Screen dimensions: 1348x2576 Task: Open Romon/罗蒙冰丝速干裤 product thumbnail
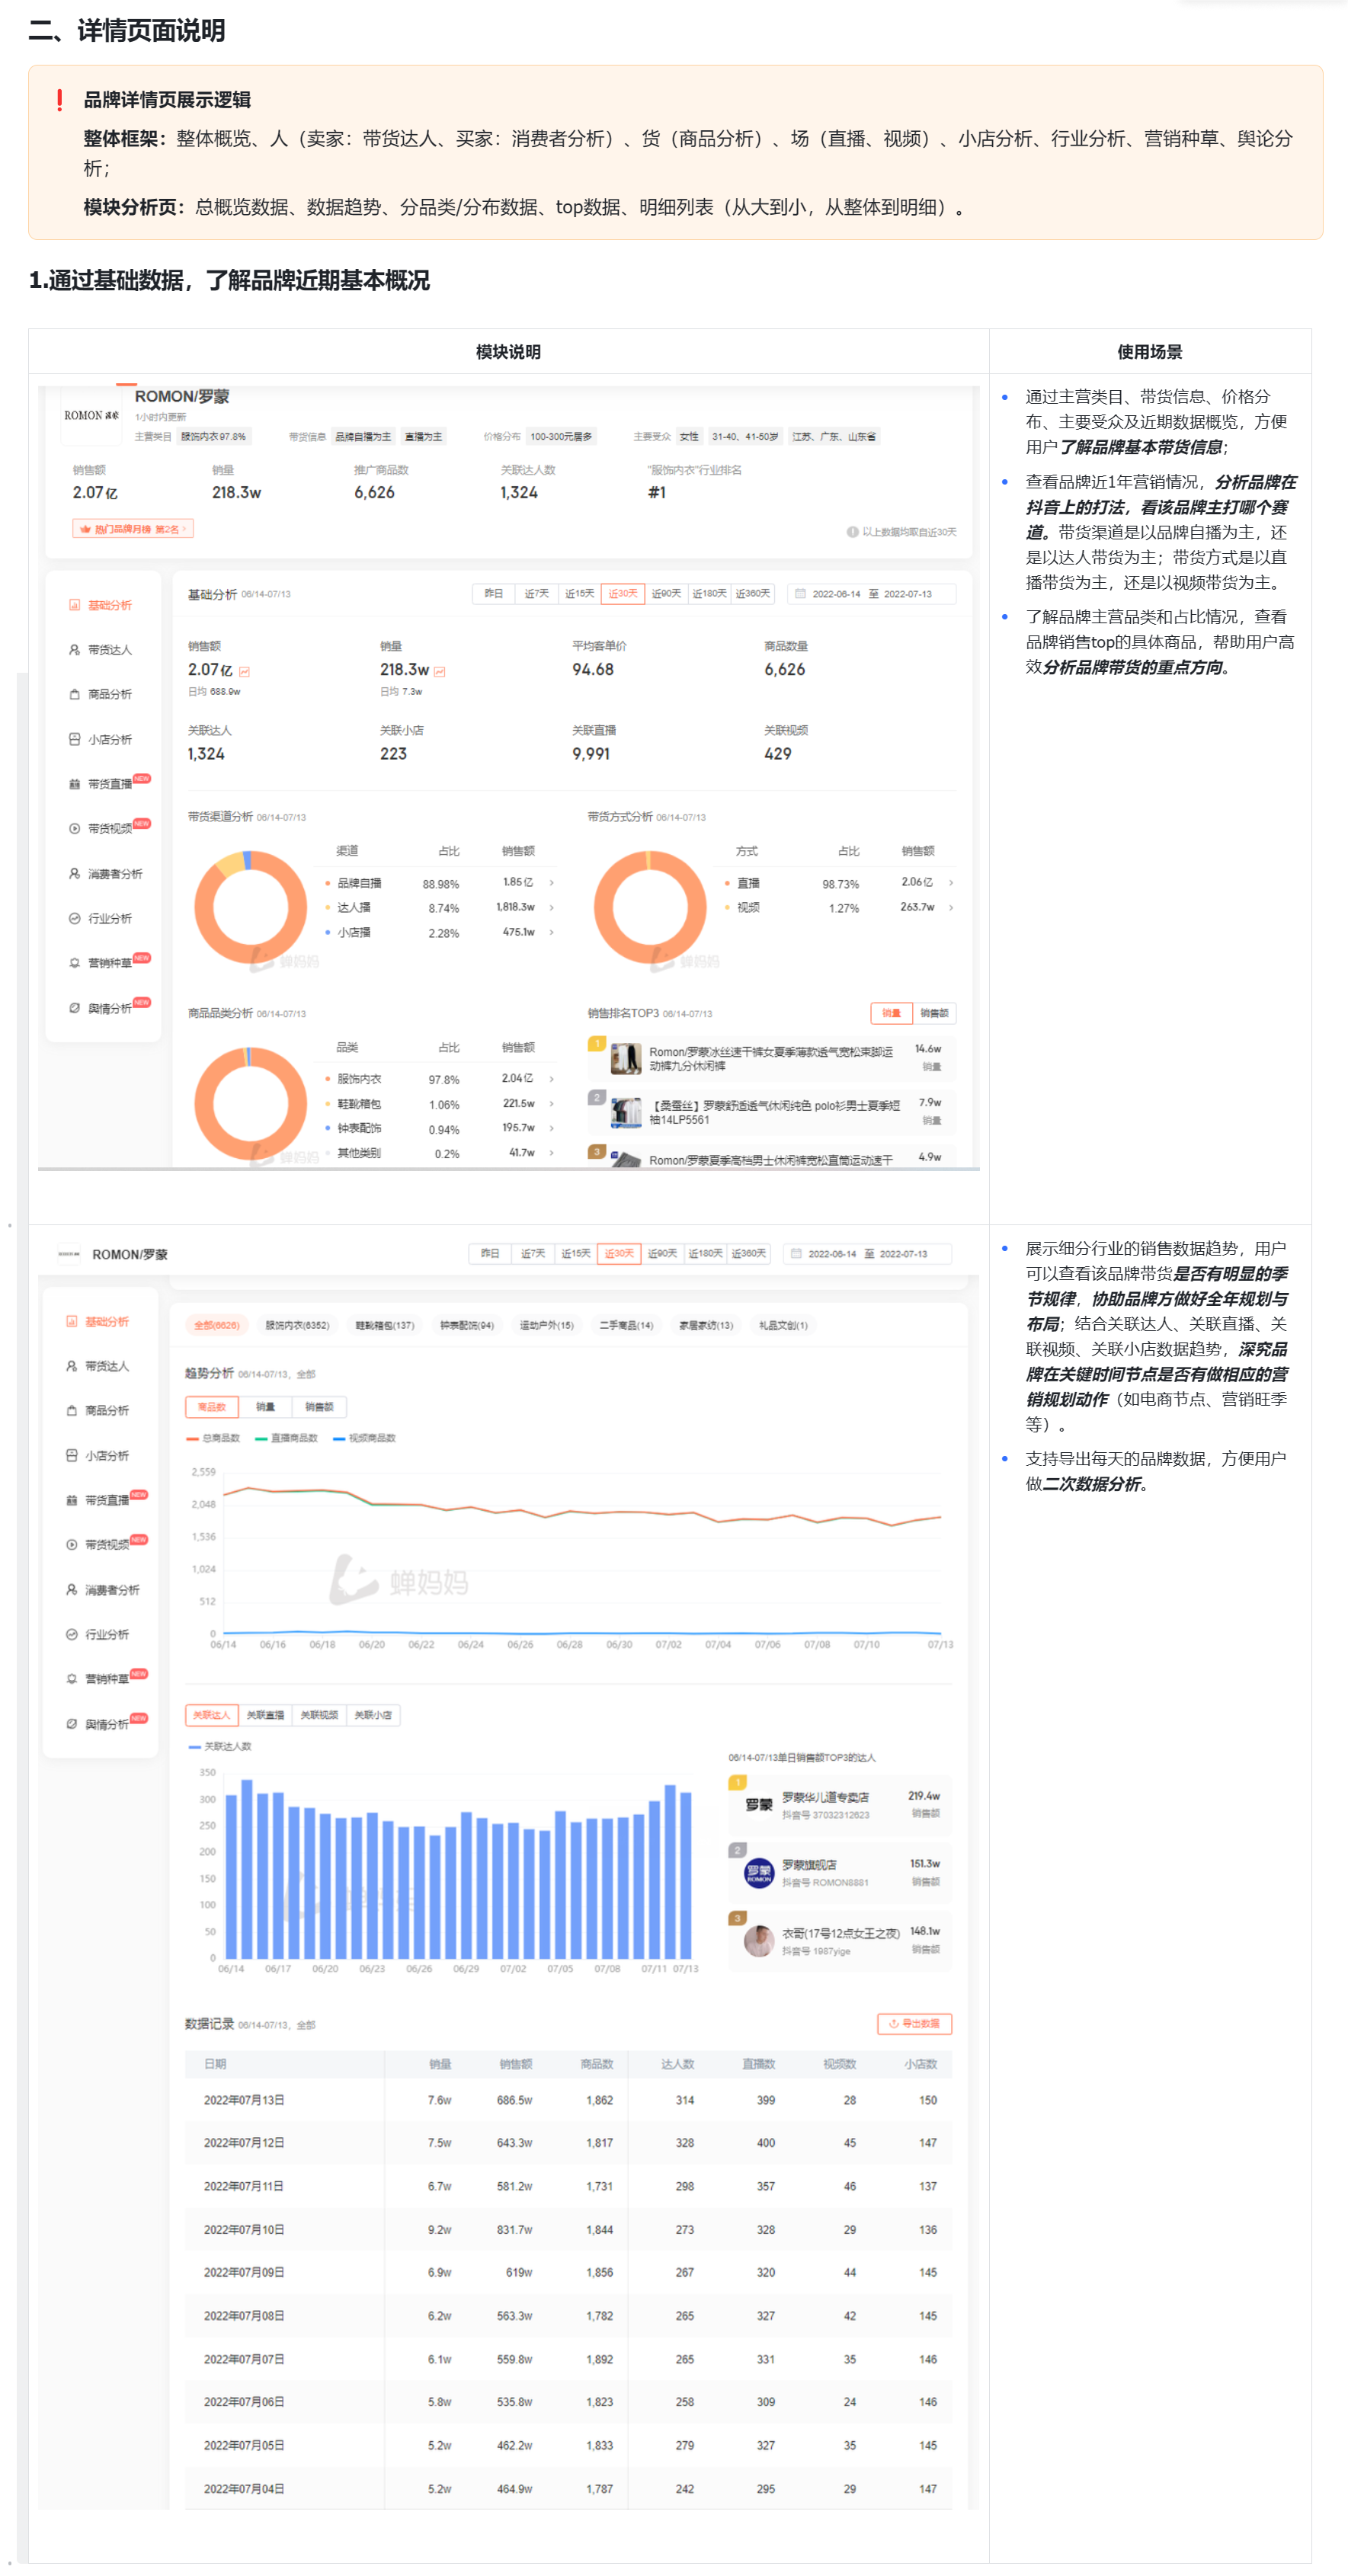[626, 1058]
